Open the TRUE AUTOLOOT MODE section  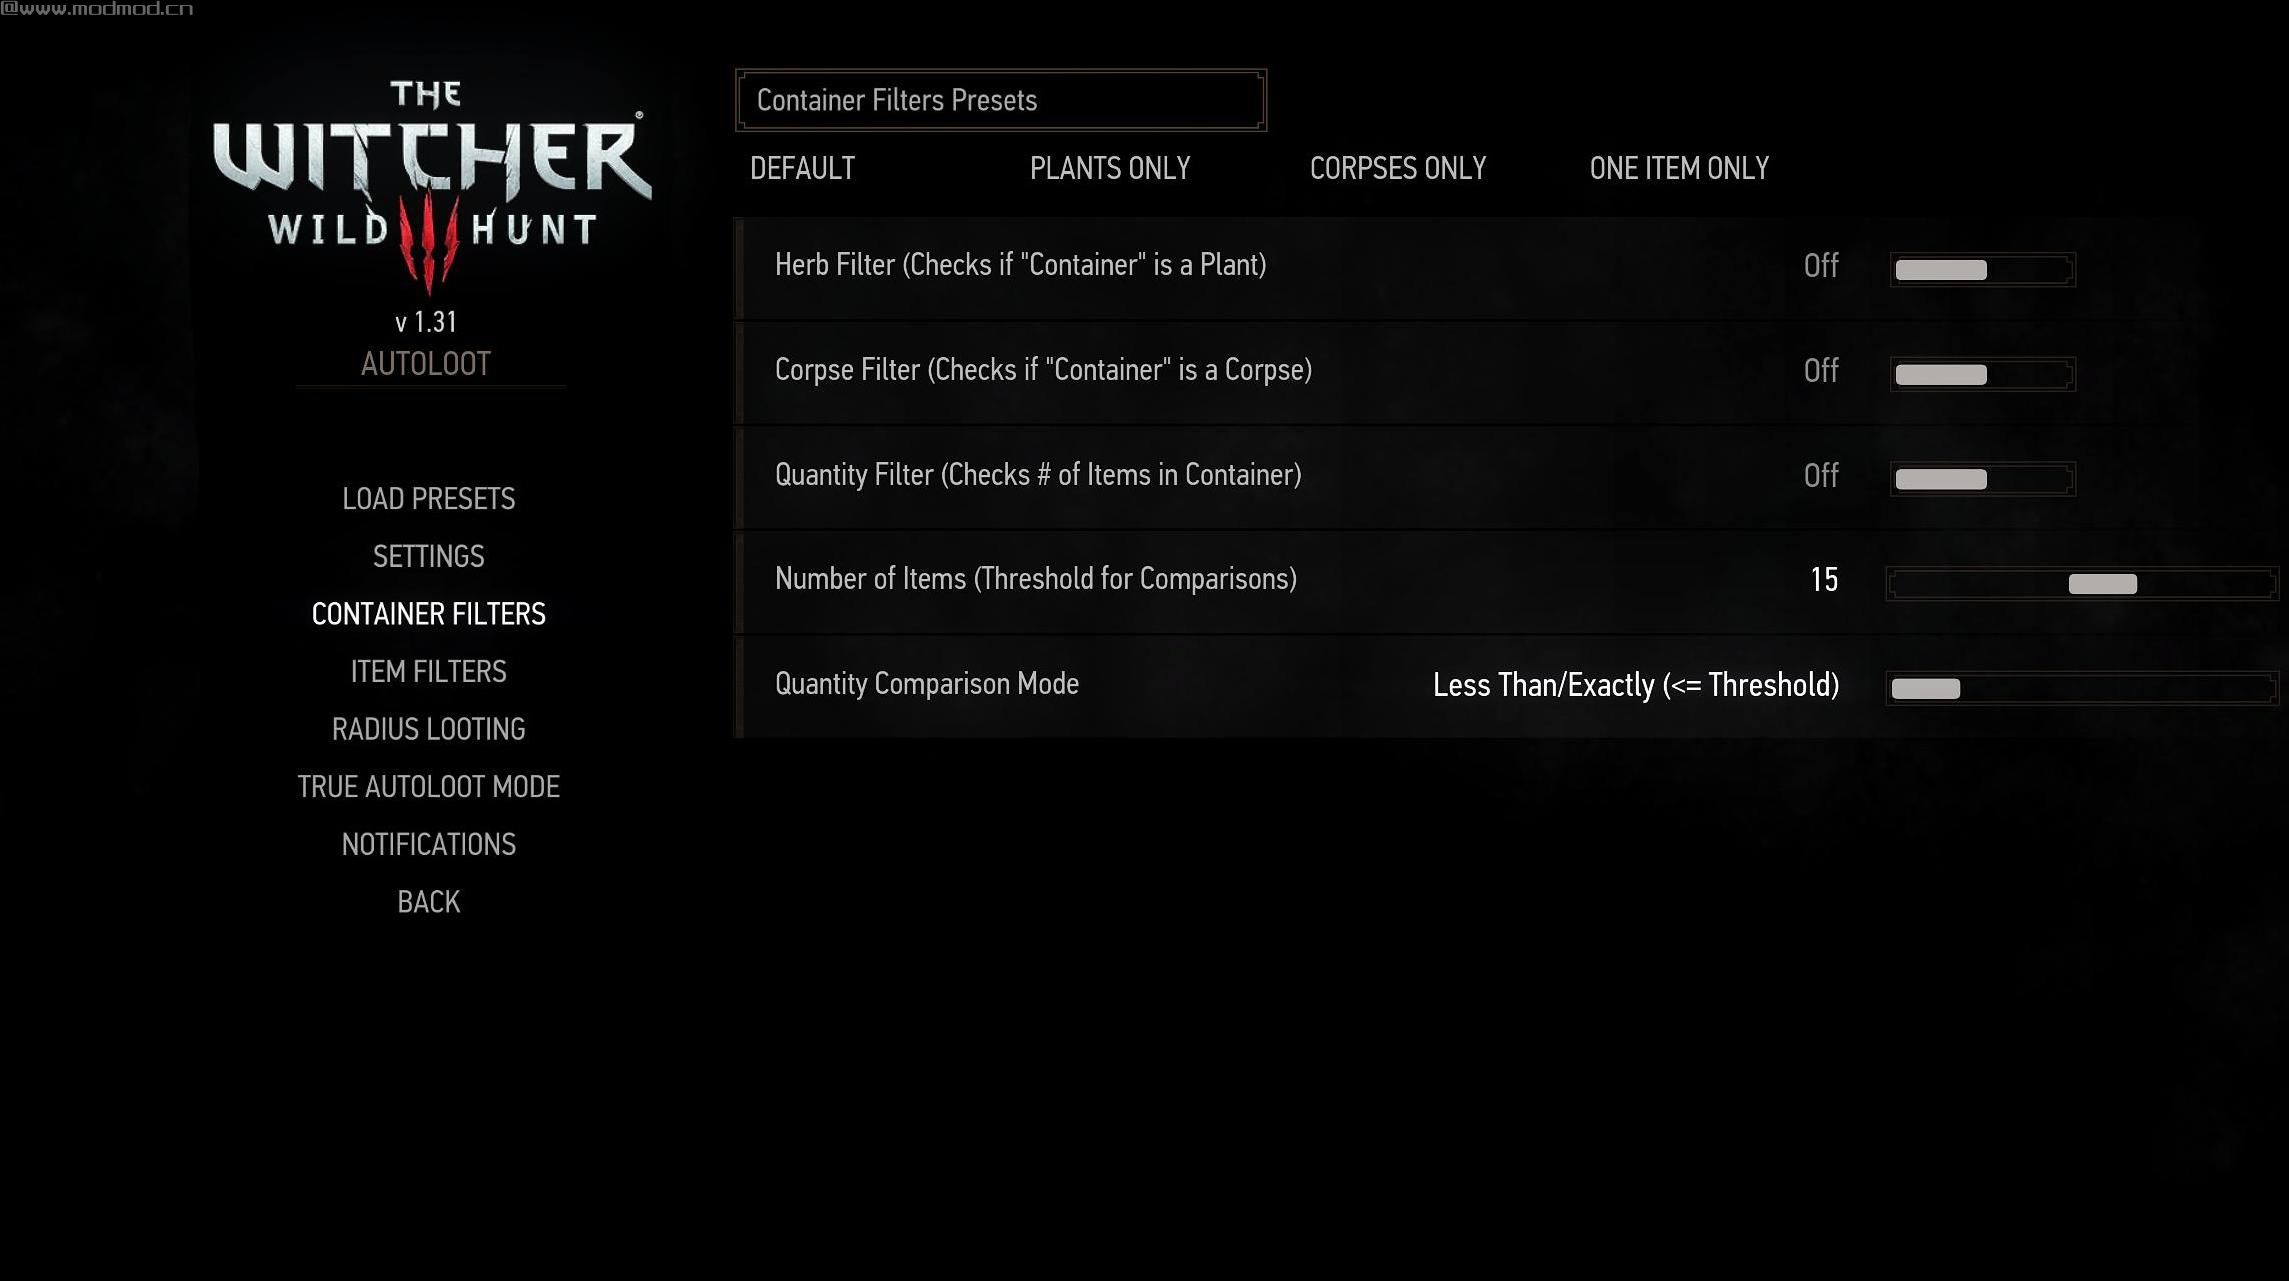tap(429, 786)
